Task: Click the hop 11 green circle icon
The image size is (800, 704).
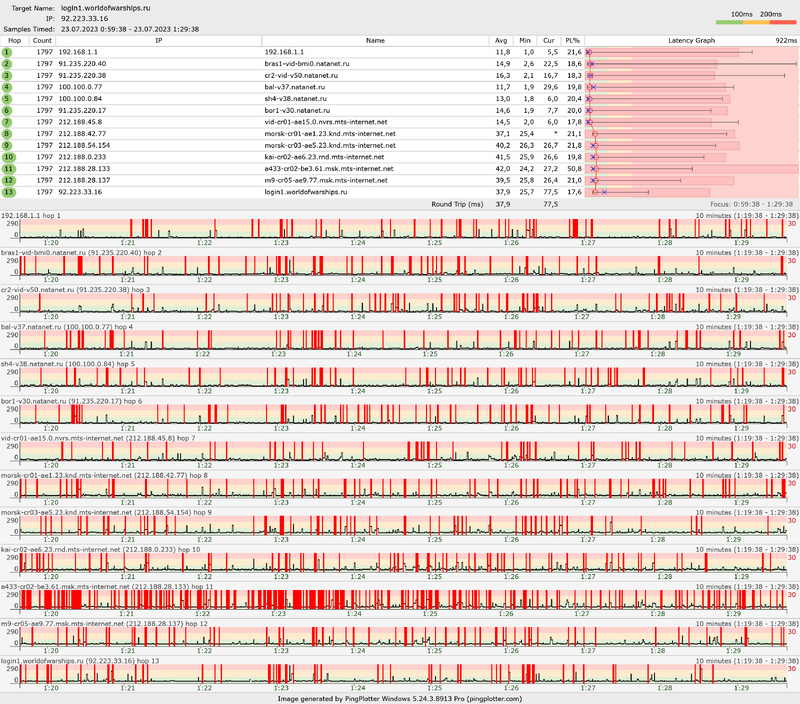Action: click(x=9, y=169)
